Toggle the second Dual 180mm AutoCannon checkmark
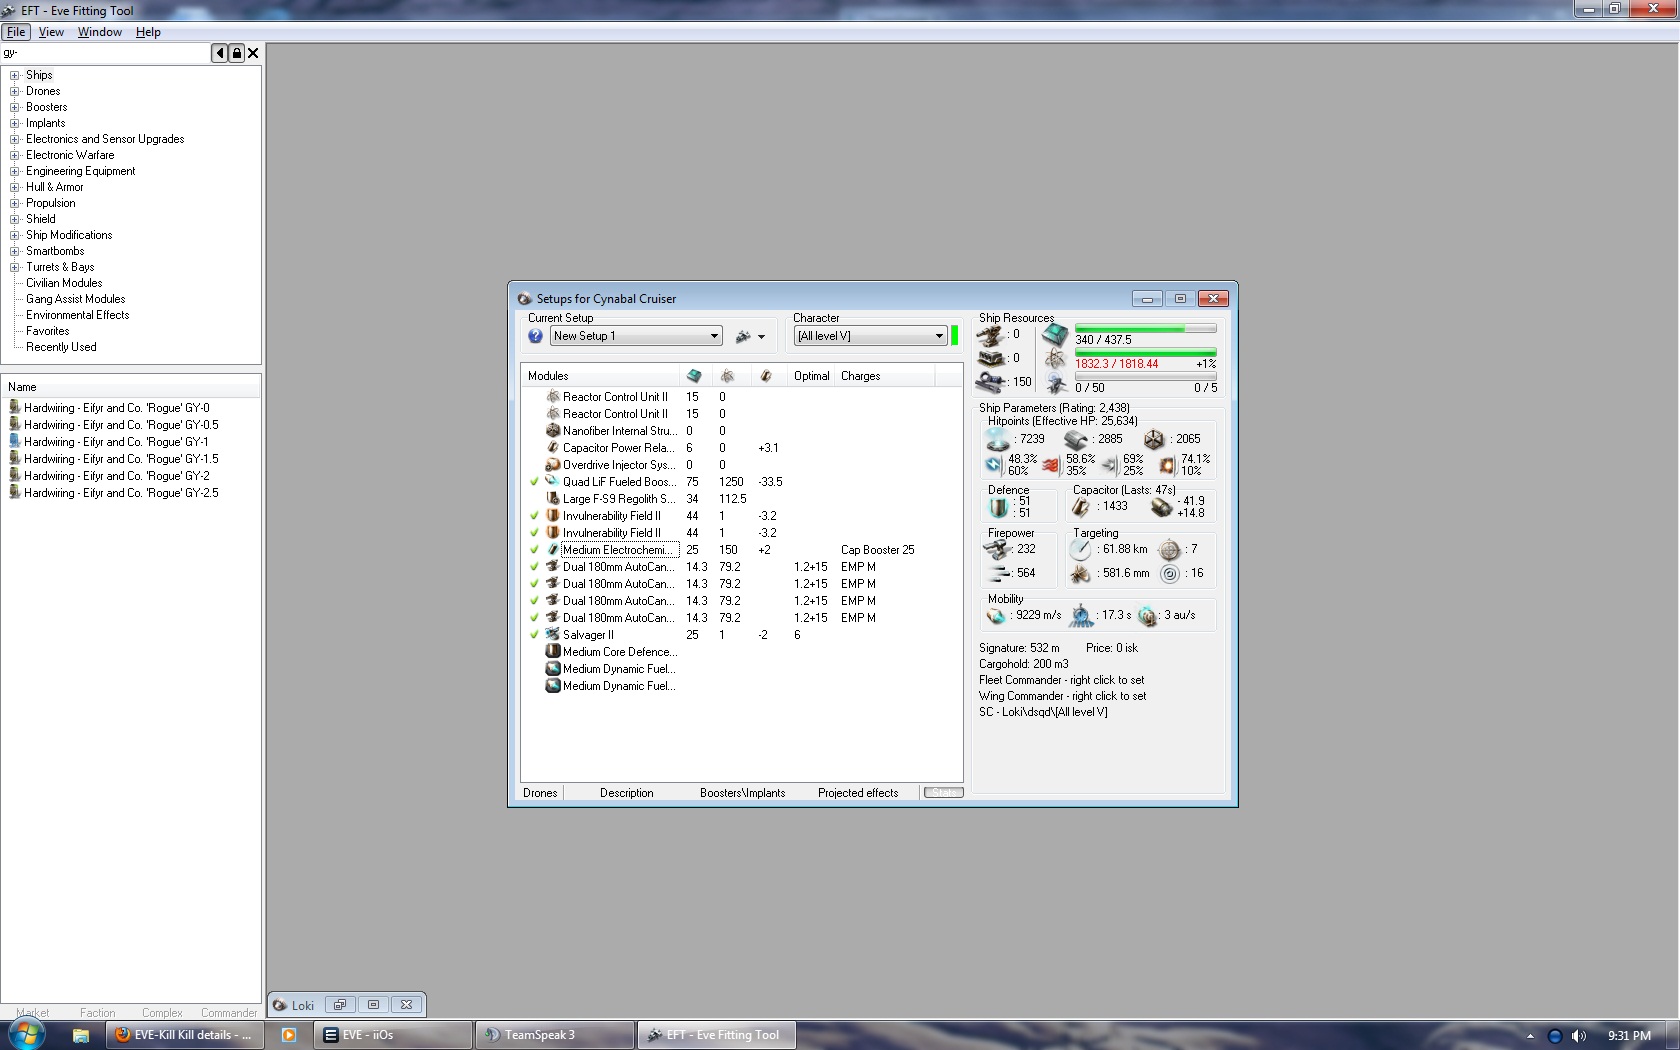The image size is (1680, 1050). 534,584
